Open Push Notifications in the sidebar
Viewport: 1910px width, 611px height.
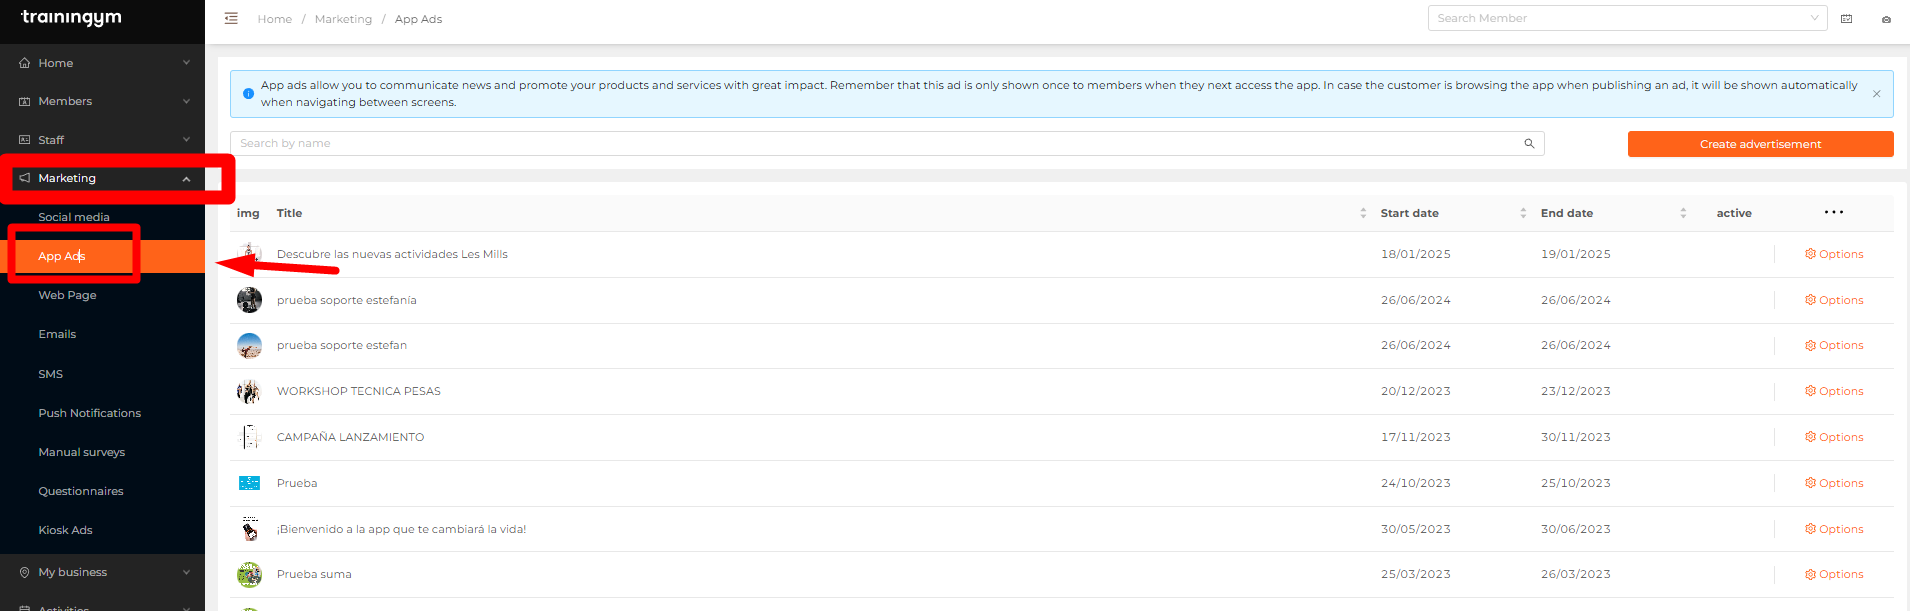pos(89,413)
